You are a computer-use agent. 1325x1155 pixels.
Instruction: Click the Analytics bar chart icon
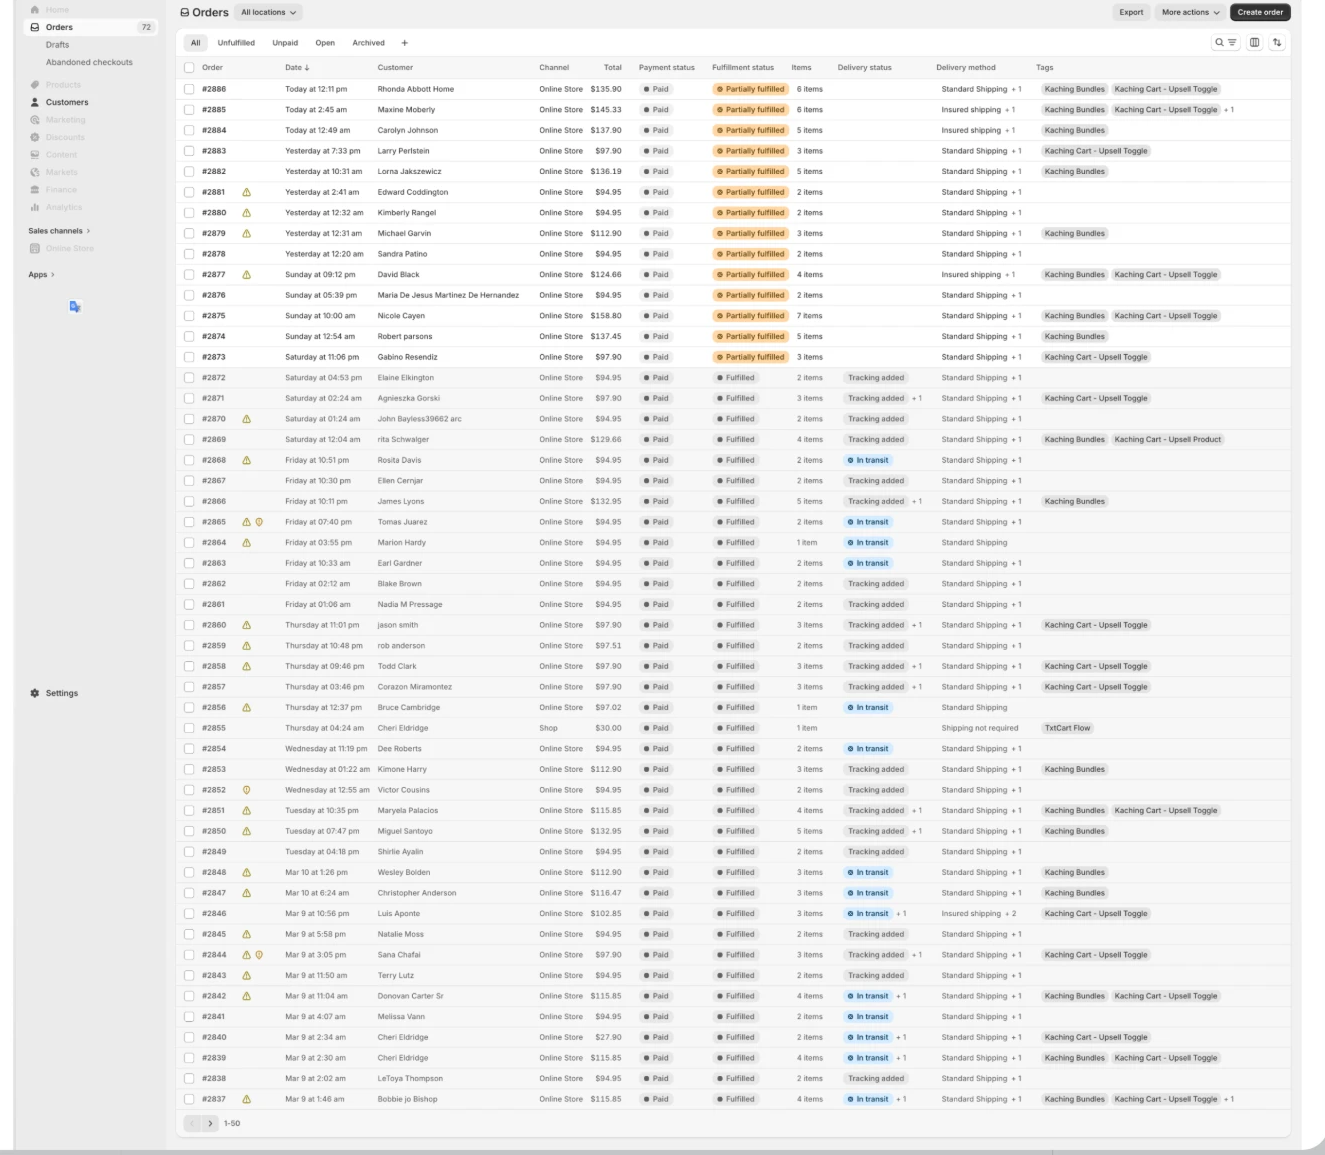click(x=35, y=207)
